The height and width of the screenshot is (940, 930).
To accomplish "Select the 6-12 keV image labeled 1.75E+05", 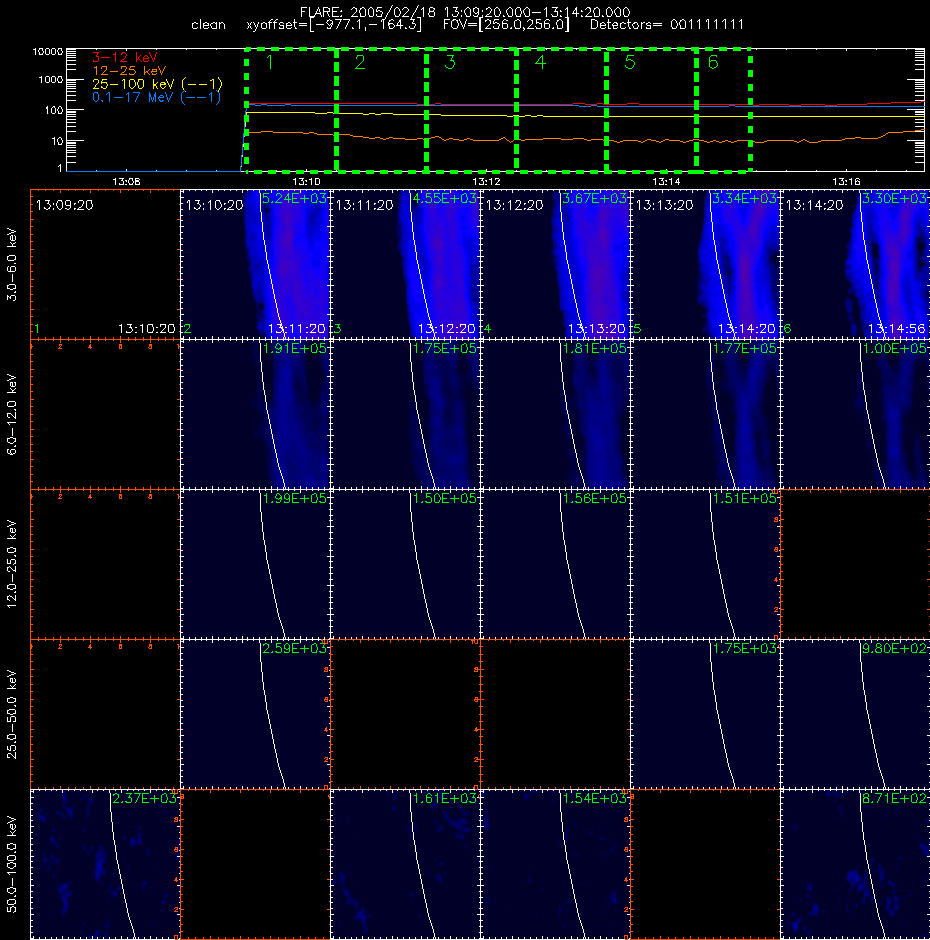I will pyautogui.click(x=405, y=414).
